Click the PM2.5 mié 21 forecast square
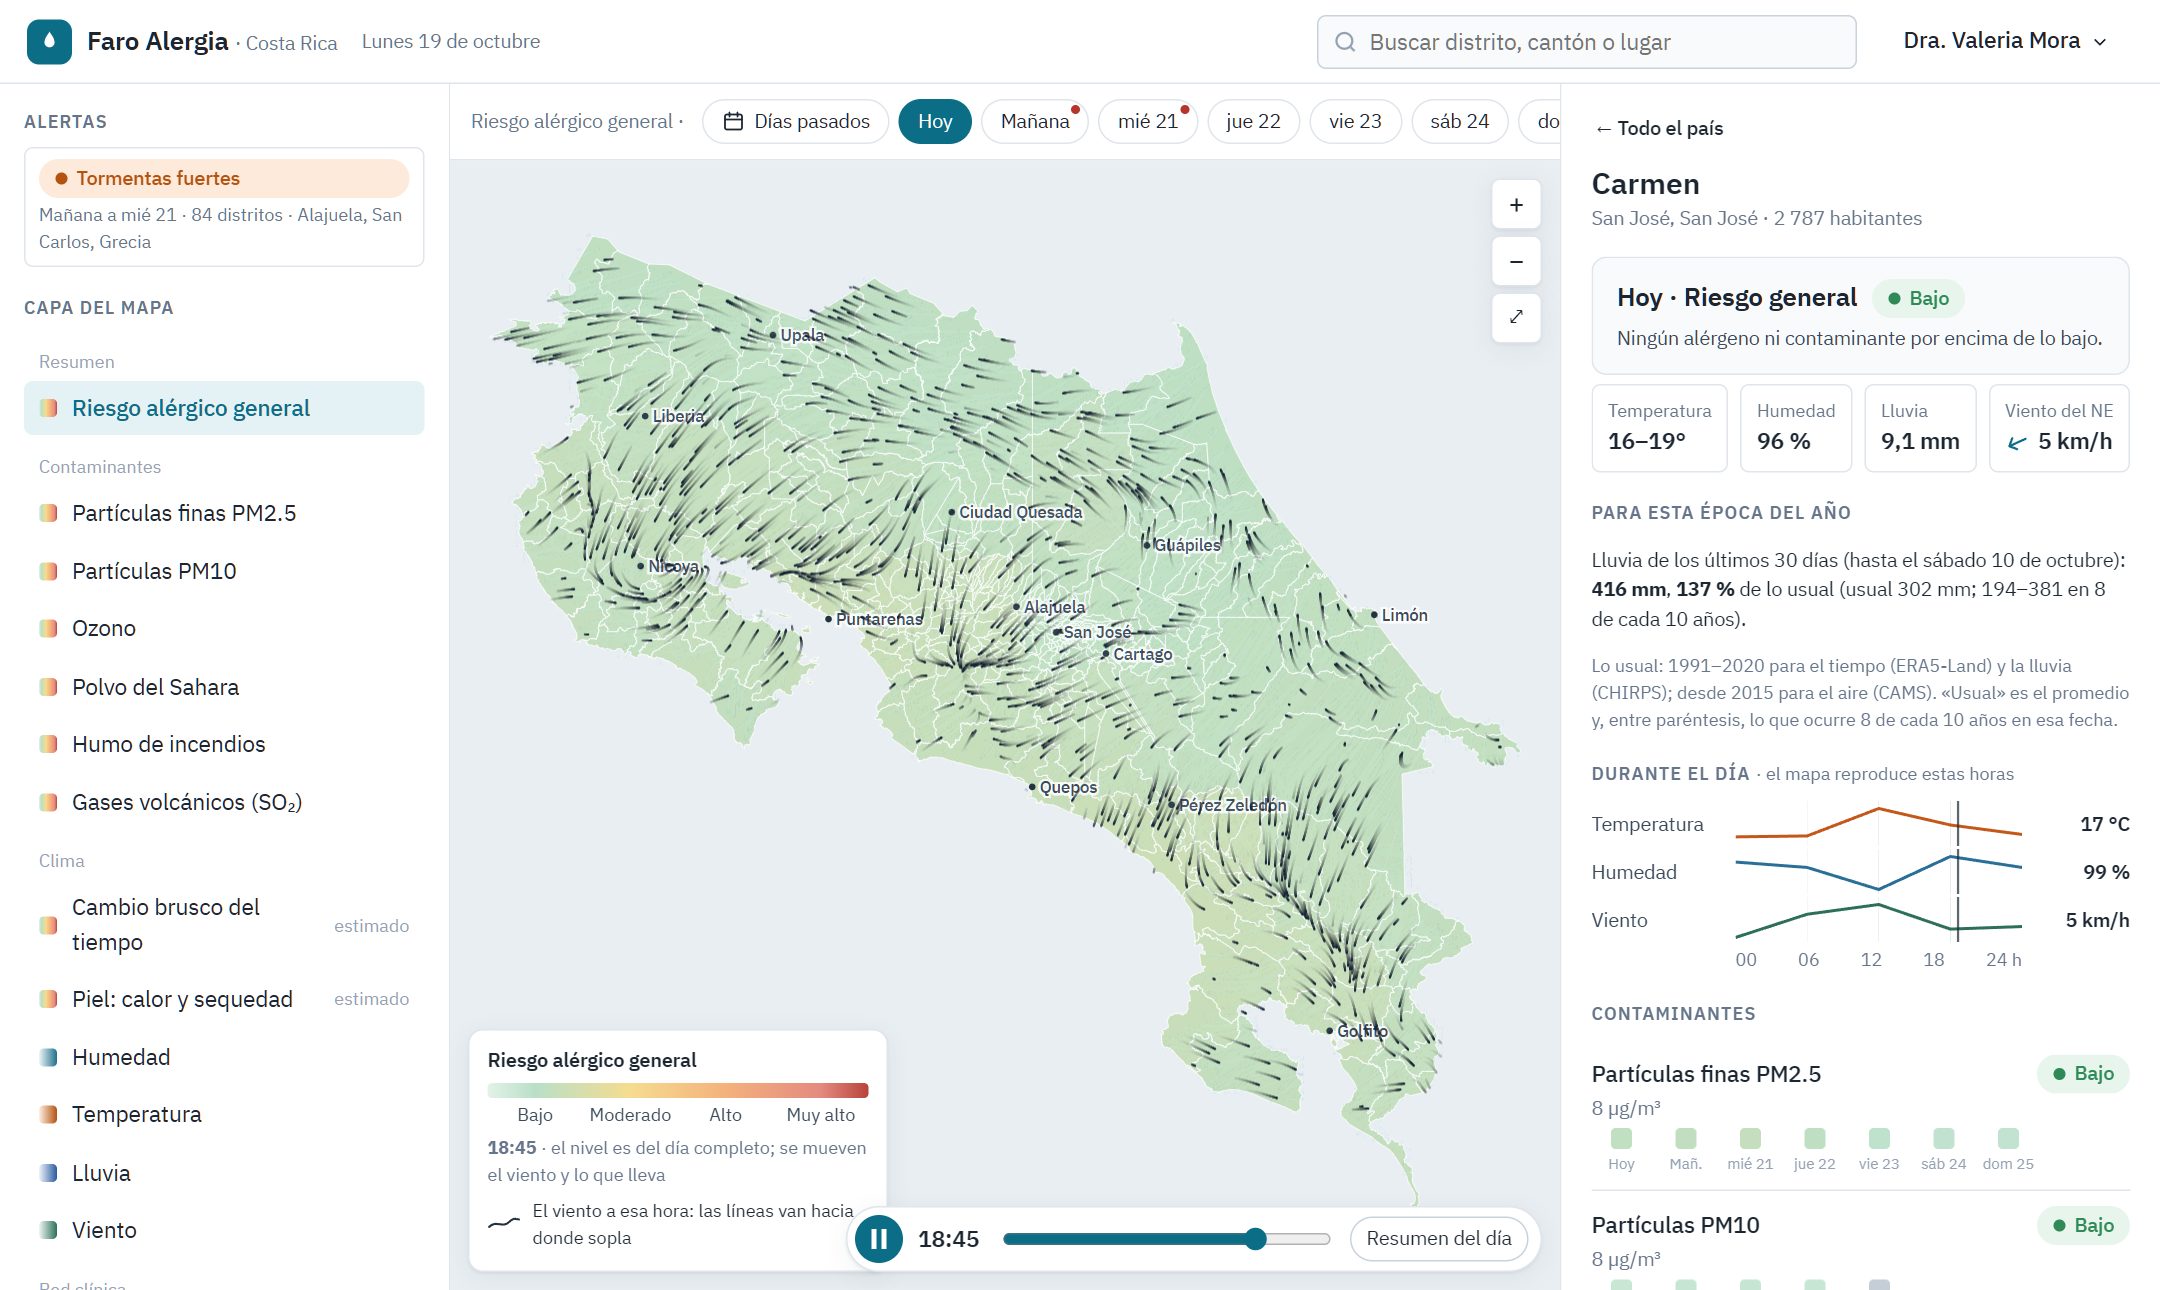 pyautogui.click(x=1750, y=1138)
